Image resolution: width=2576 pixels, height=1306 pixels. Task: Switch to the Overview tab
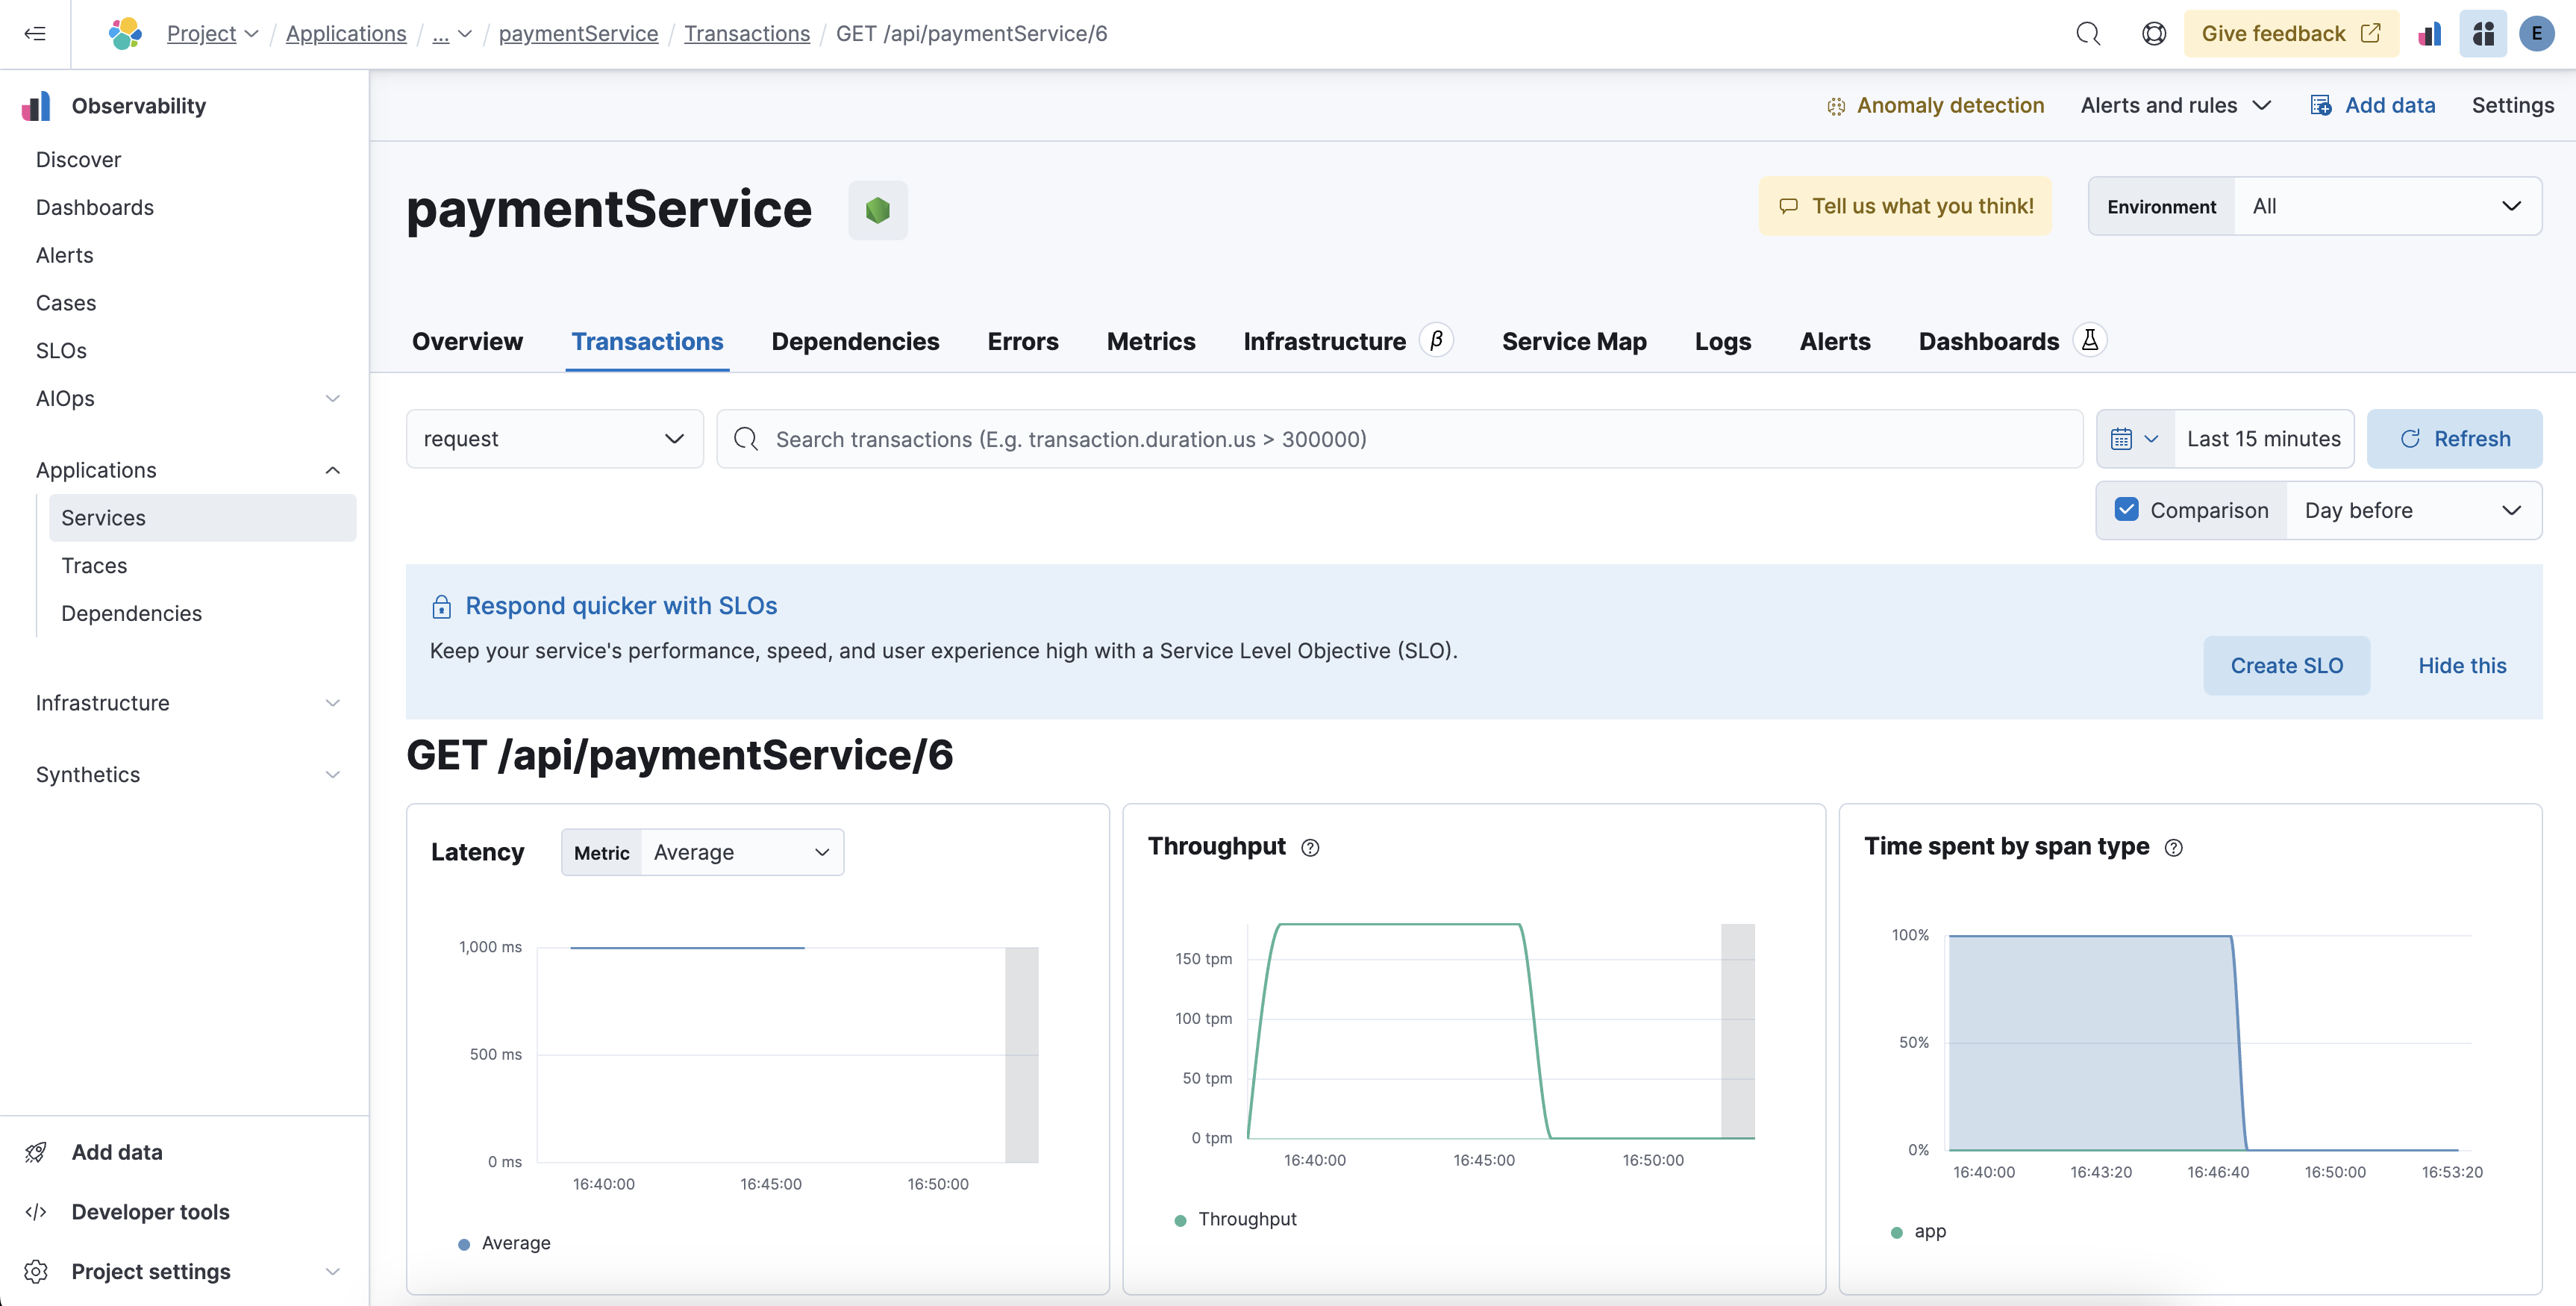(x=467, y=341)
